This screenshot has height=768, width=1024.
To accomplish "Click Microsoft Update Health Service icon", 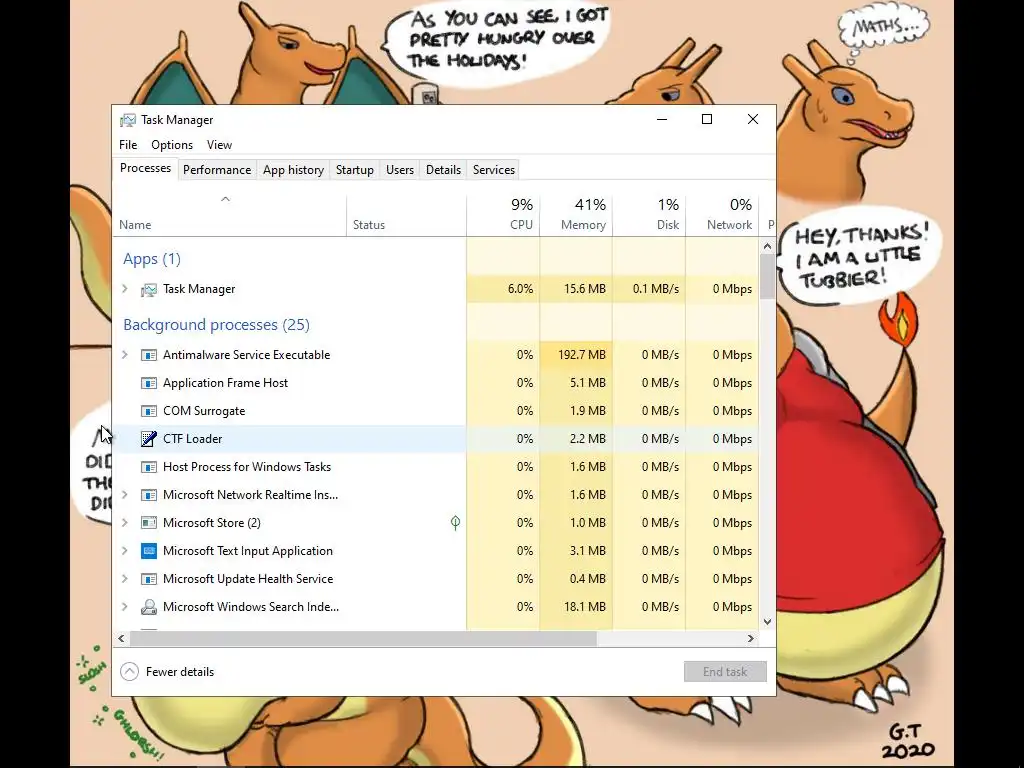I will pos(149,579).
